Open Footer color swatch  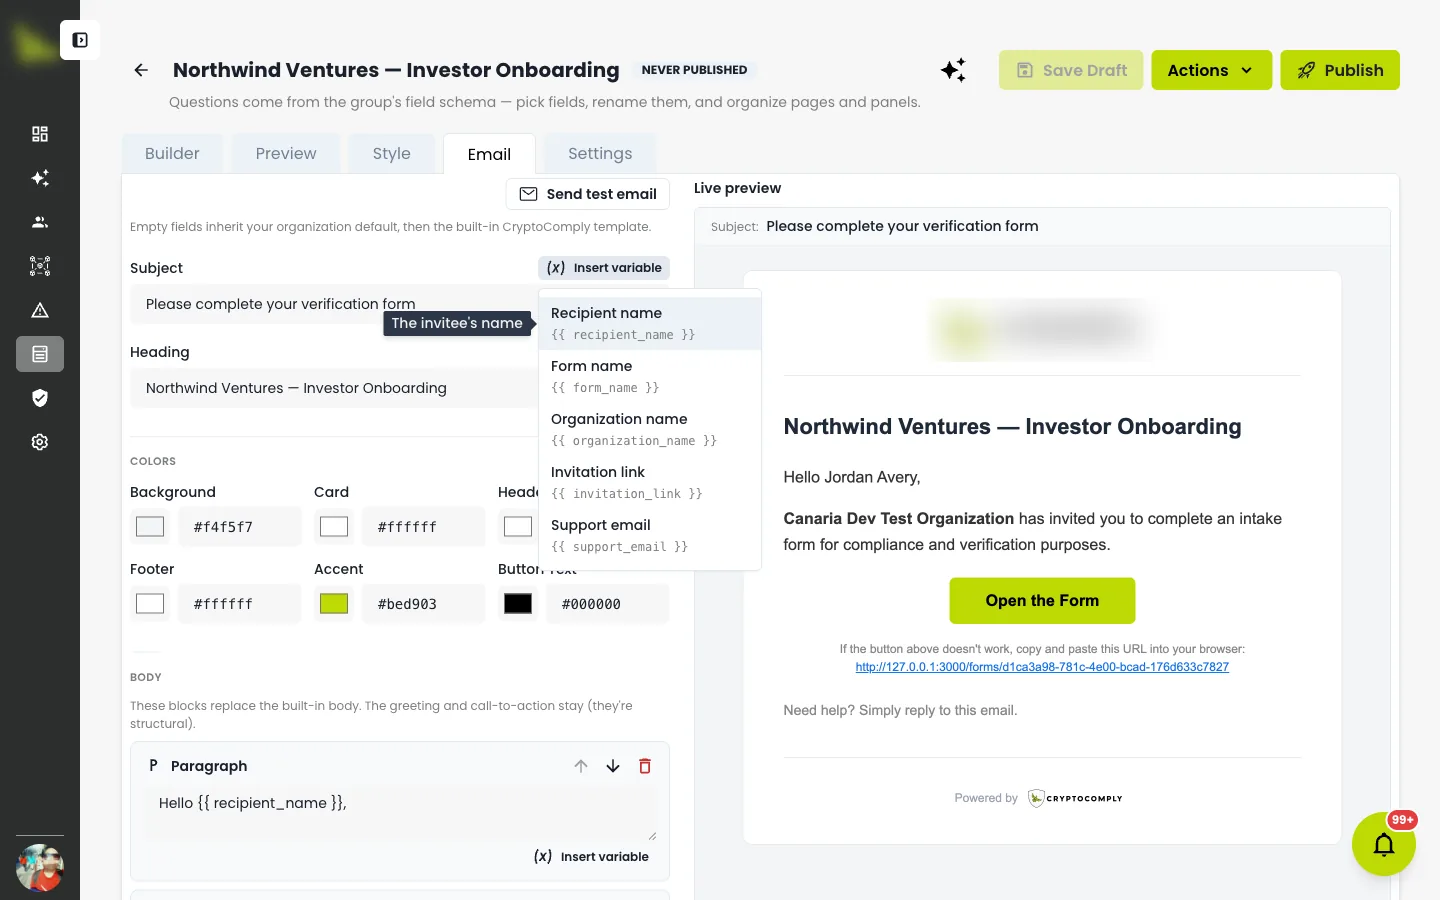(x=150, y=604)
